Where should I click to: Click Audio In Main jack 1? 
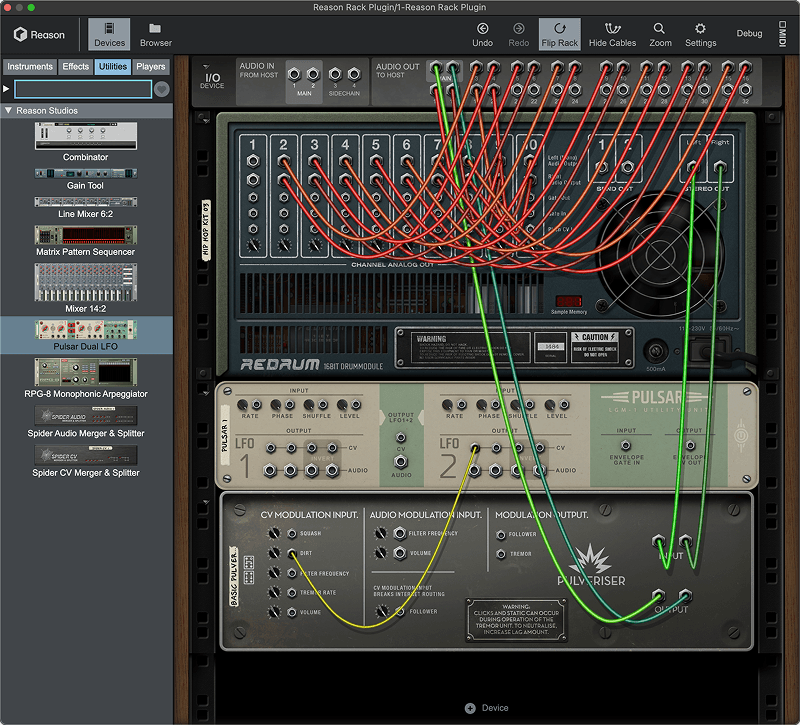click(x=294, y=74)
